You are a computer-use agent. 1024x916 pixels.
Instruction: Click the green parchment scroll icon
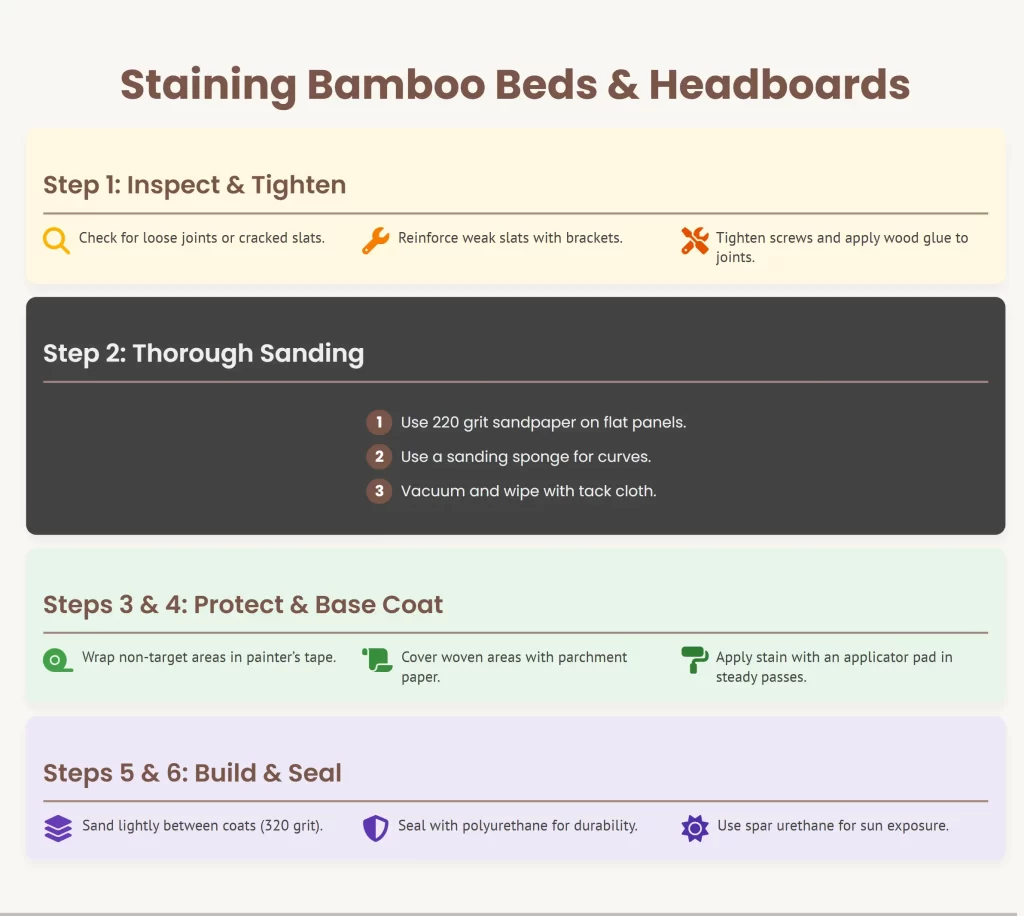pos(376,660)
